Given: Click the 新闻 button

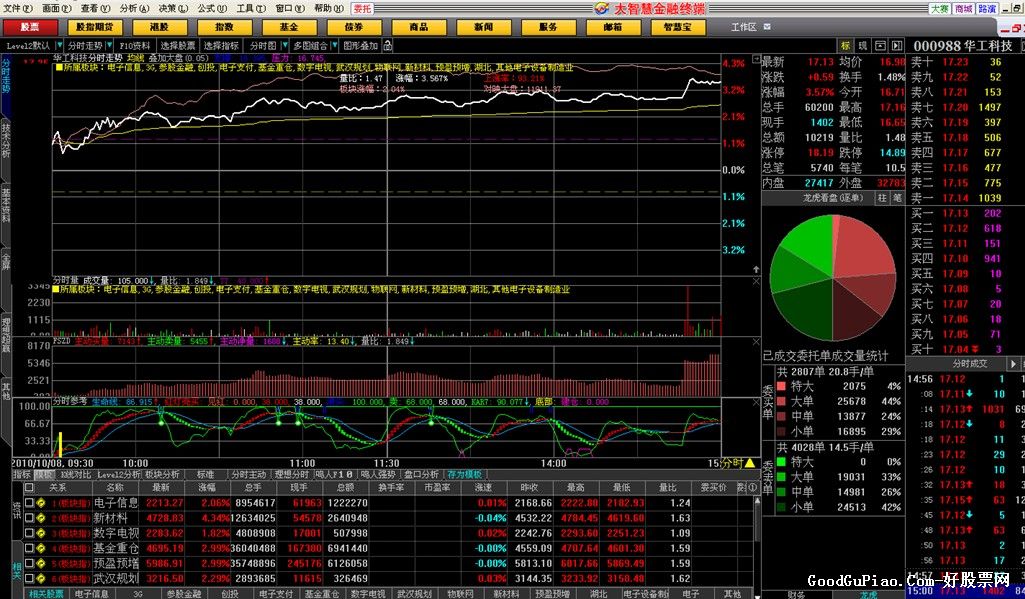Looking at the screenshot, I should [484, 27].
